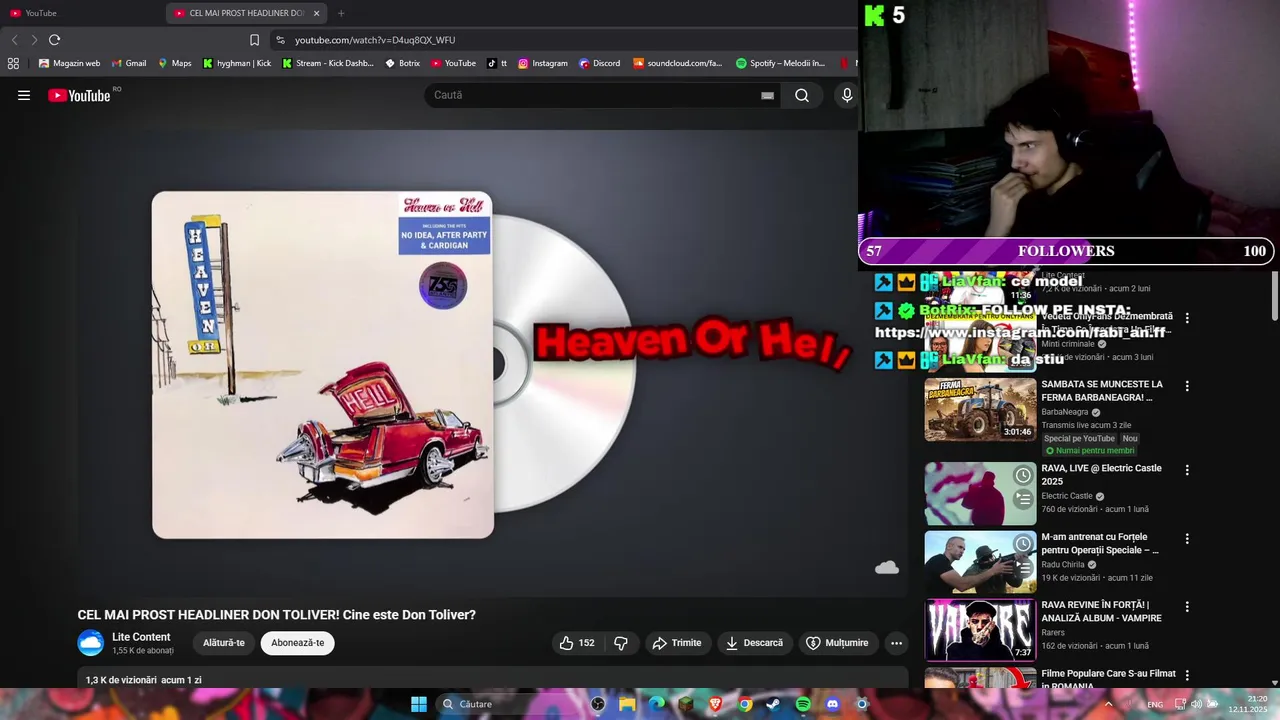Dislike the video with thumbs down

(x=621, y=643)
